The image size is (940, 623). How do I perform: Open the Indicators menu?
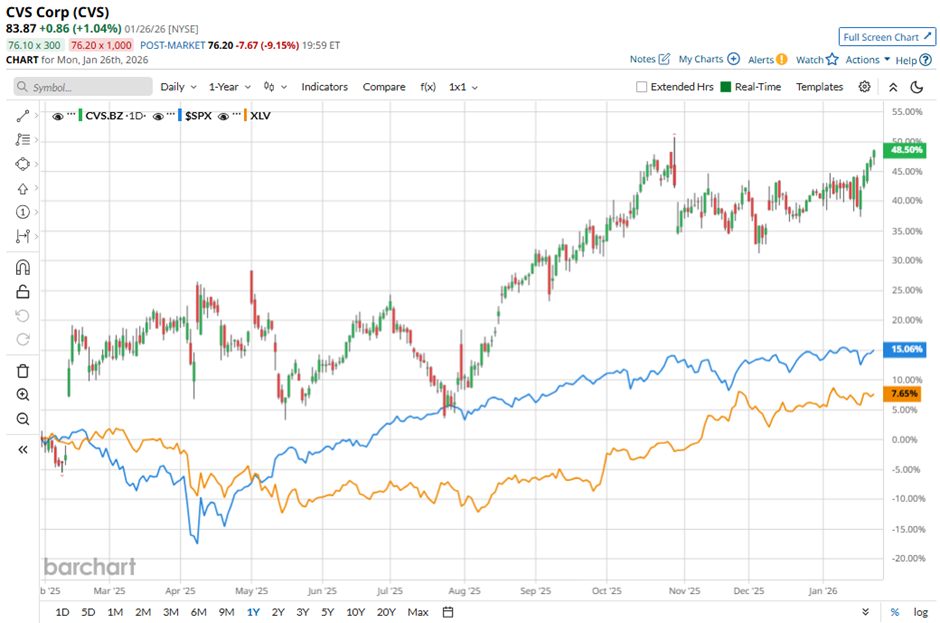click(x=324, y=87)
